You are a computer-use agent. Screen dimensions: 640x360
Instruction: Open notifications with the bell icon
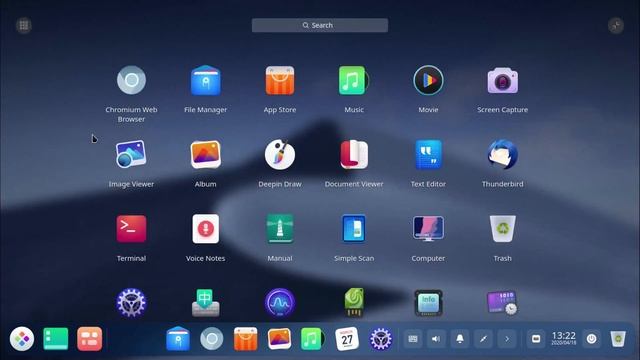460,339
